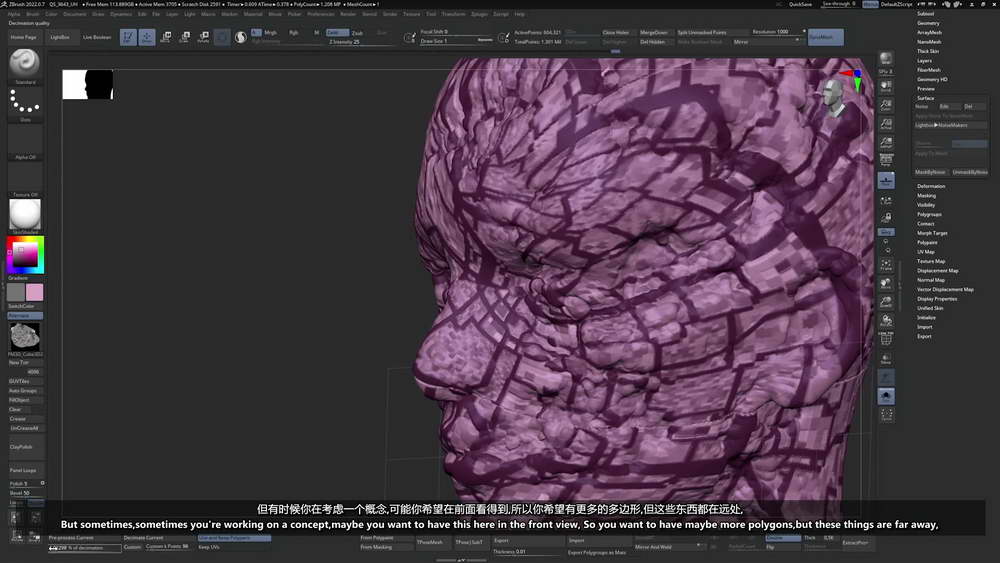Open the Brush menu
This screenshot has height=563, width=1000.
[x=33, y=14]
